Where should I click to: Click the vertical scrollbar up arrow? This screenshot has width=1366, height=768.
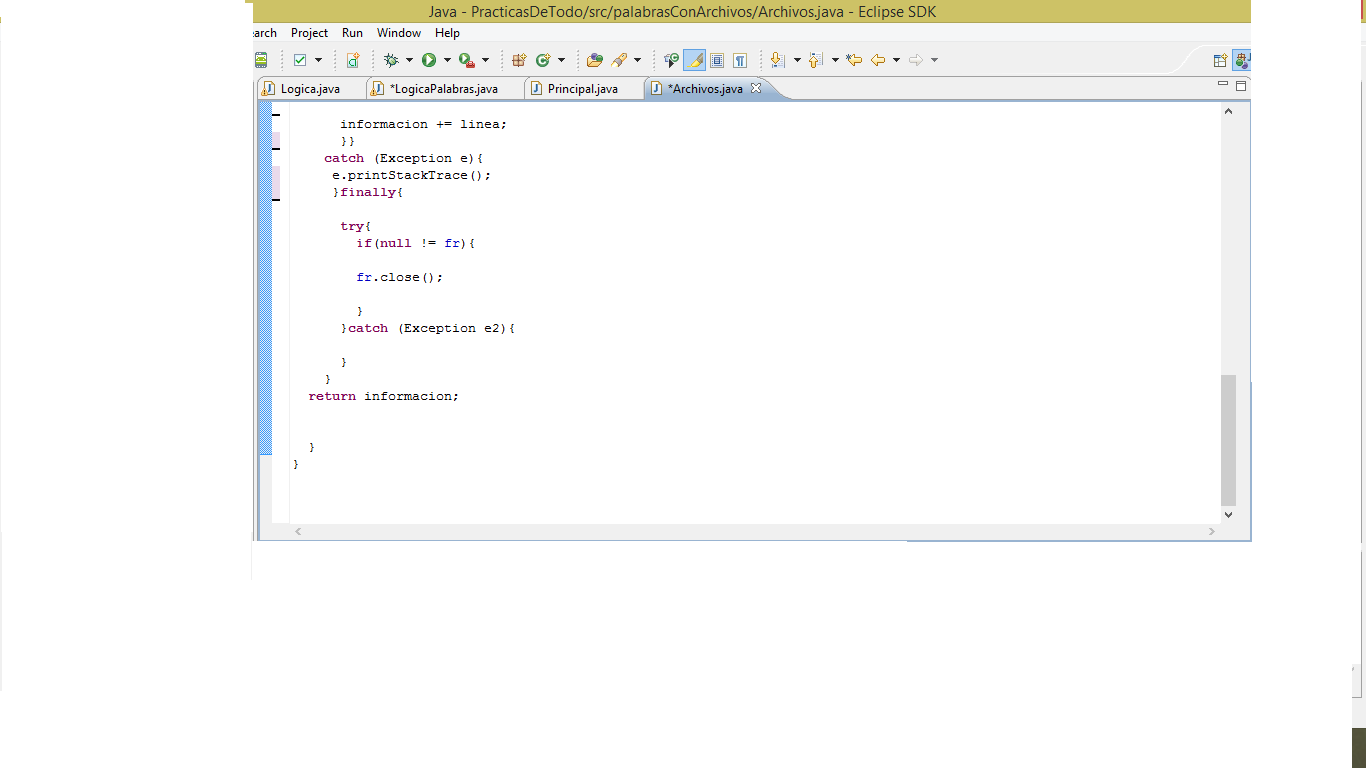(1229, 111)
